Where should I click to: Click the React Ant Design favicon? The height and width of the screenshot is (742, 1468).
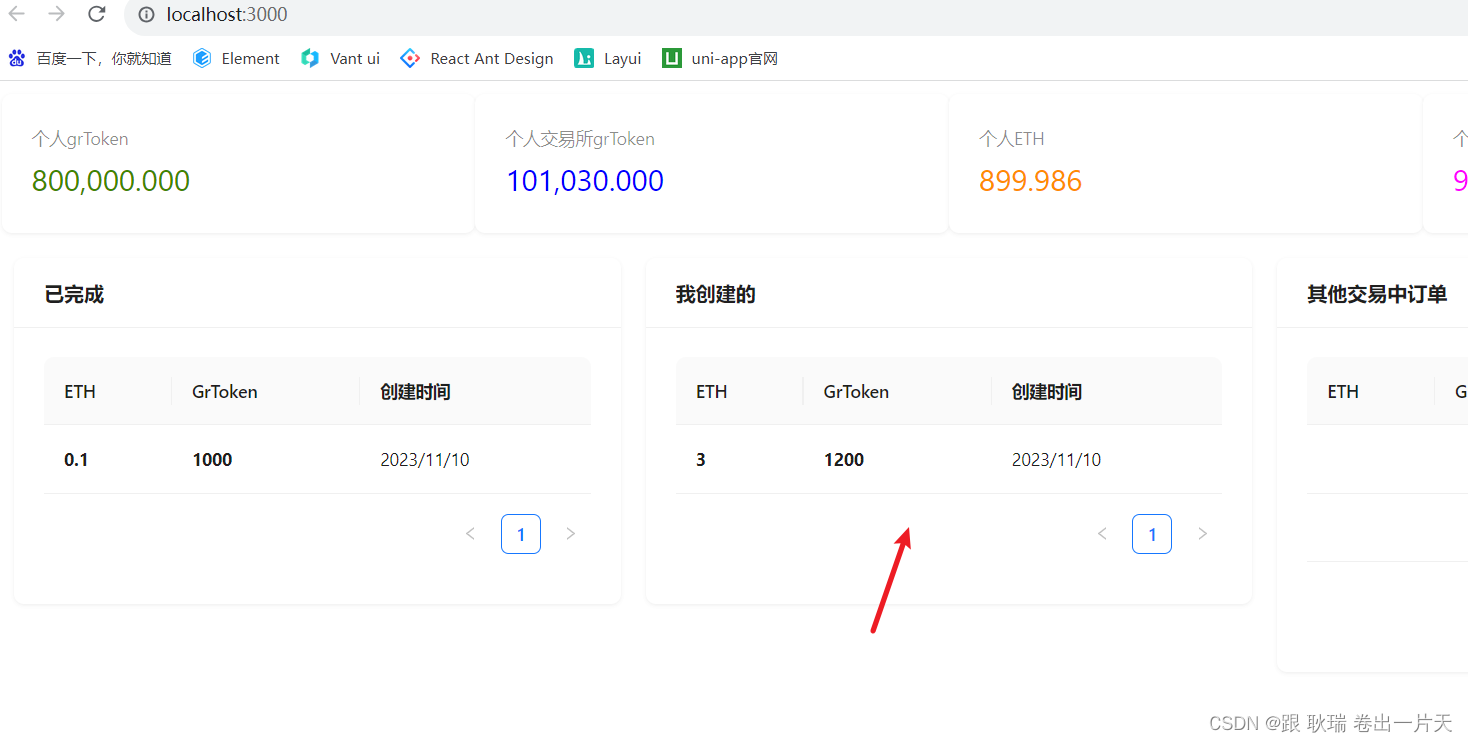[410, 59]
